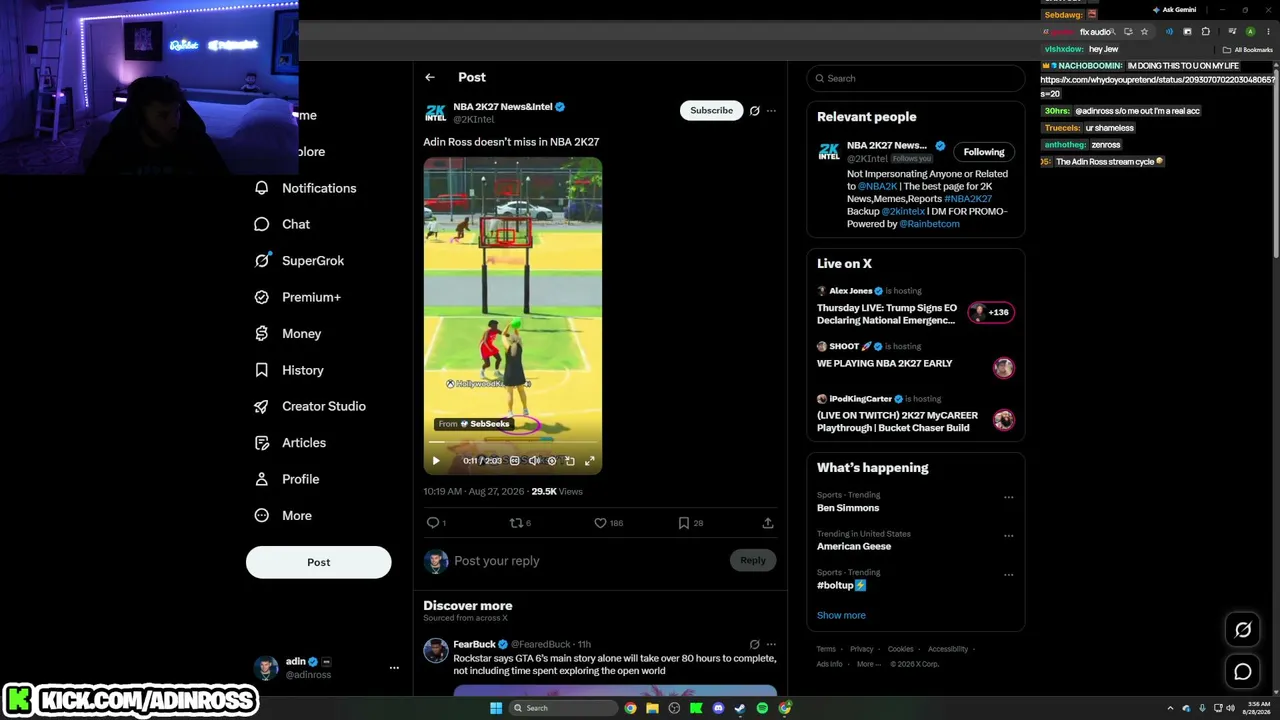Open History in the sidebar
Screen dimensions: 1280x720
[289, 370]
